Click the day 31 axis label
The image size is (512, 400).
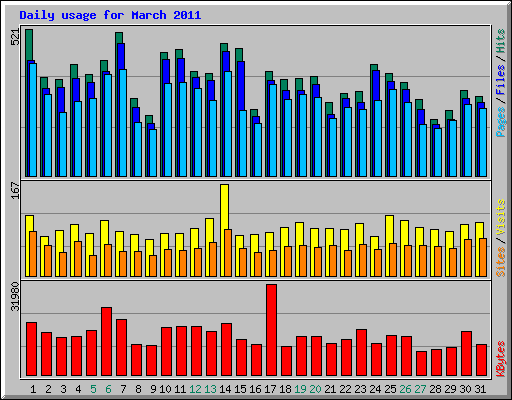(480, 389)
